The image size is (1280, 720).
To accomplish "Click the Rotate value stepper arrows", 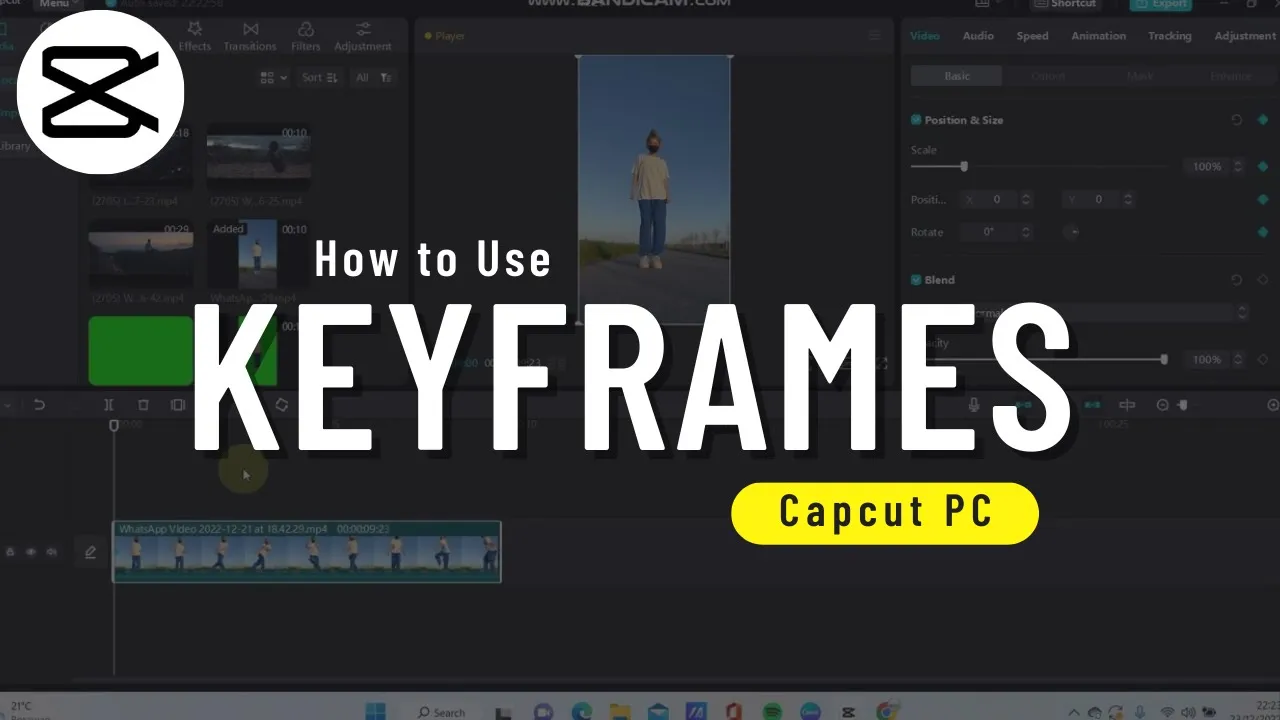I will click(x=1026, y=232).
